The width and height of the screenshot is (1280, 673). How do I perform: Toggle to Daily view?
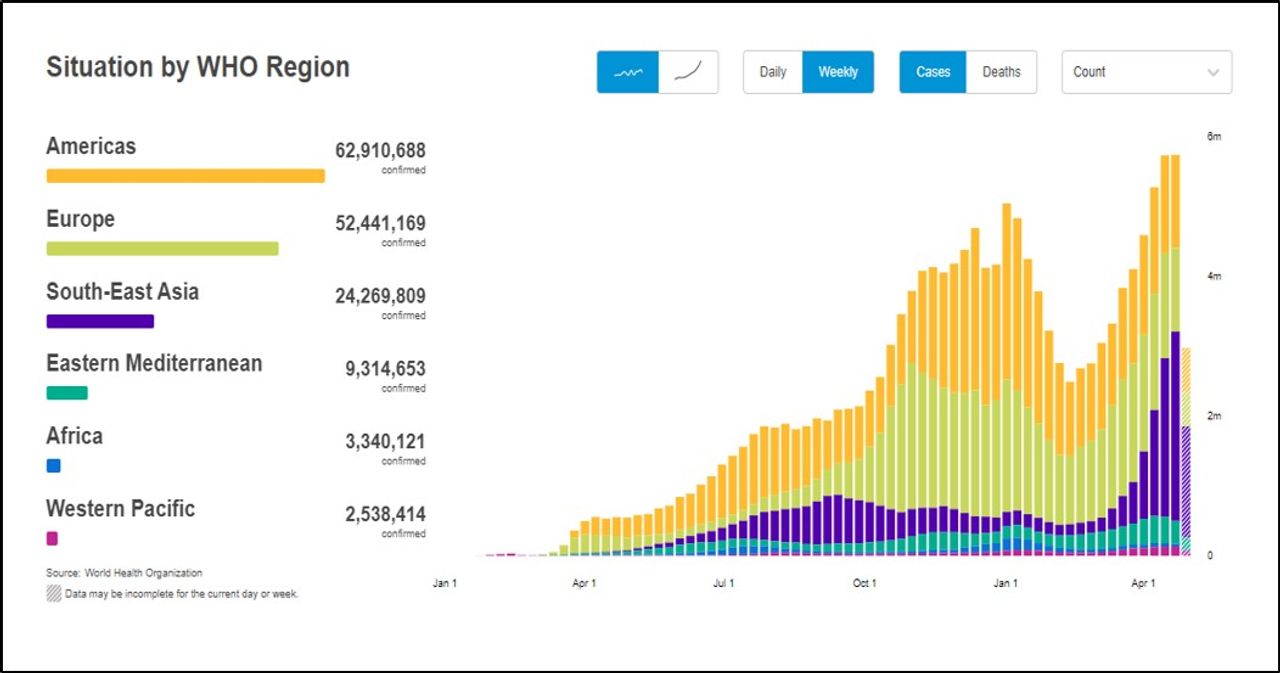click(773, 72)
